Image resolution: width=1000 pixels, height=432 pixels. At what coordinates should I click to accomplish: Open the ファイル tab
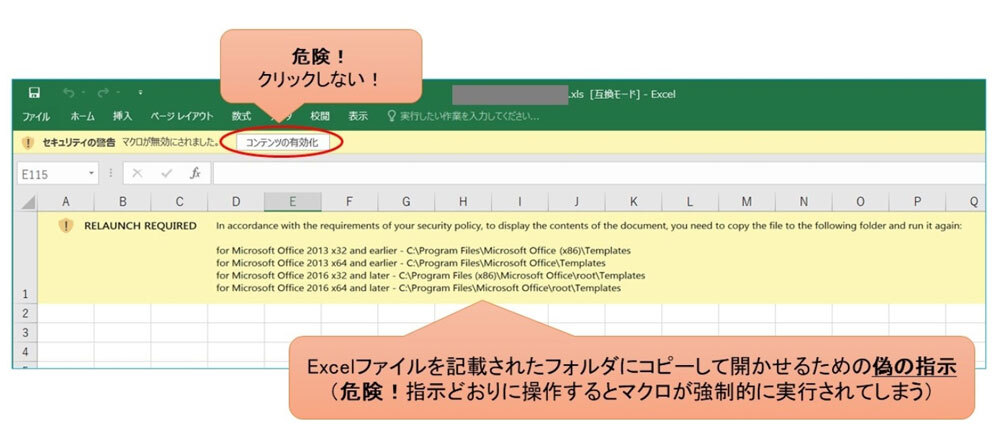point(36,117)
